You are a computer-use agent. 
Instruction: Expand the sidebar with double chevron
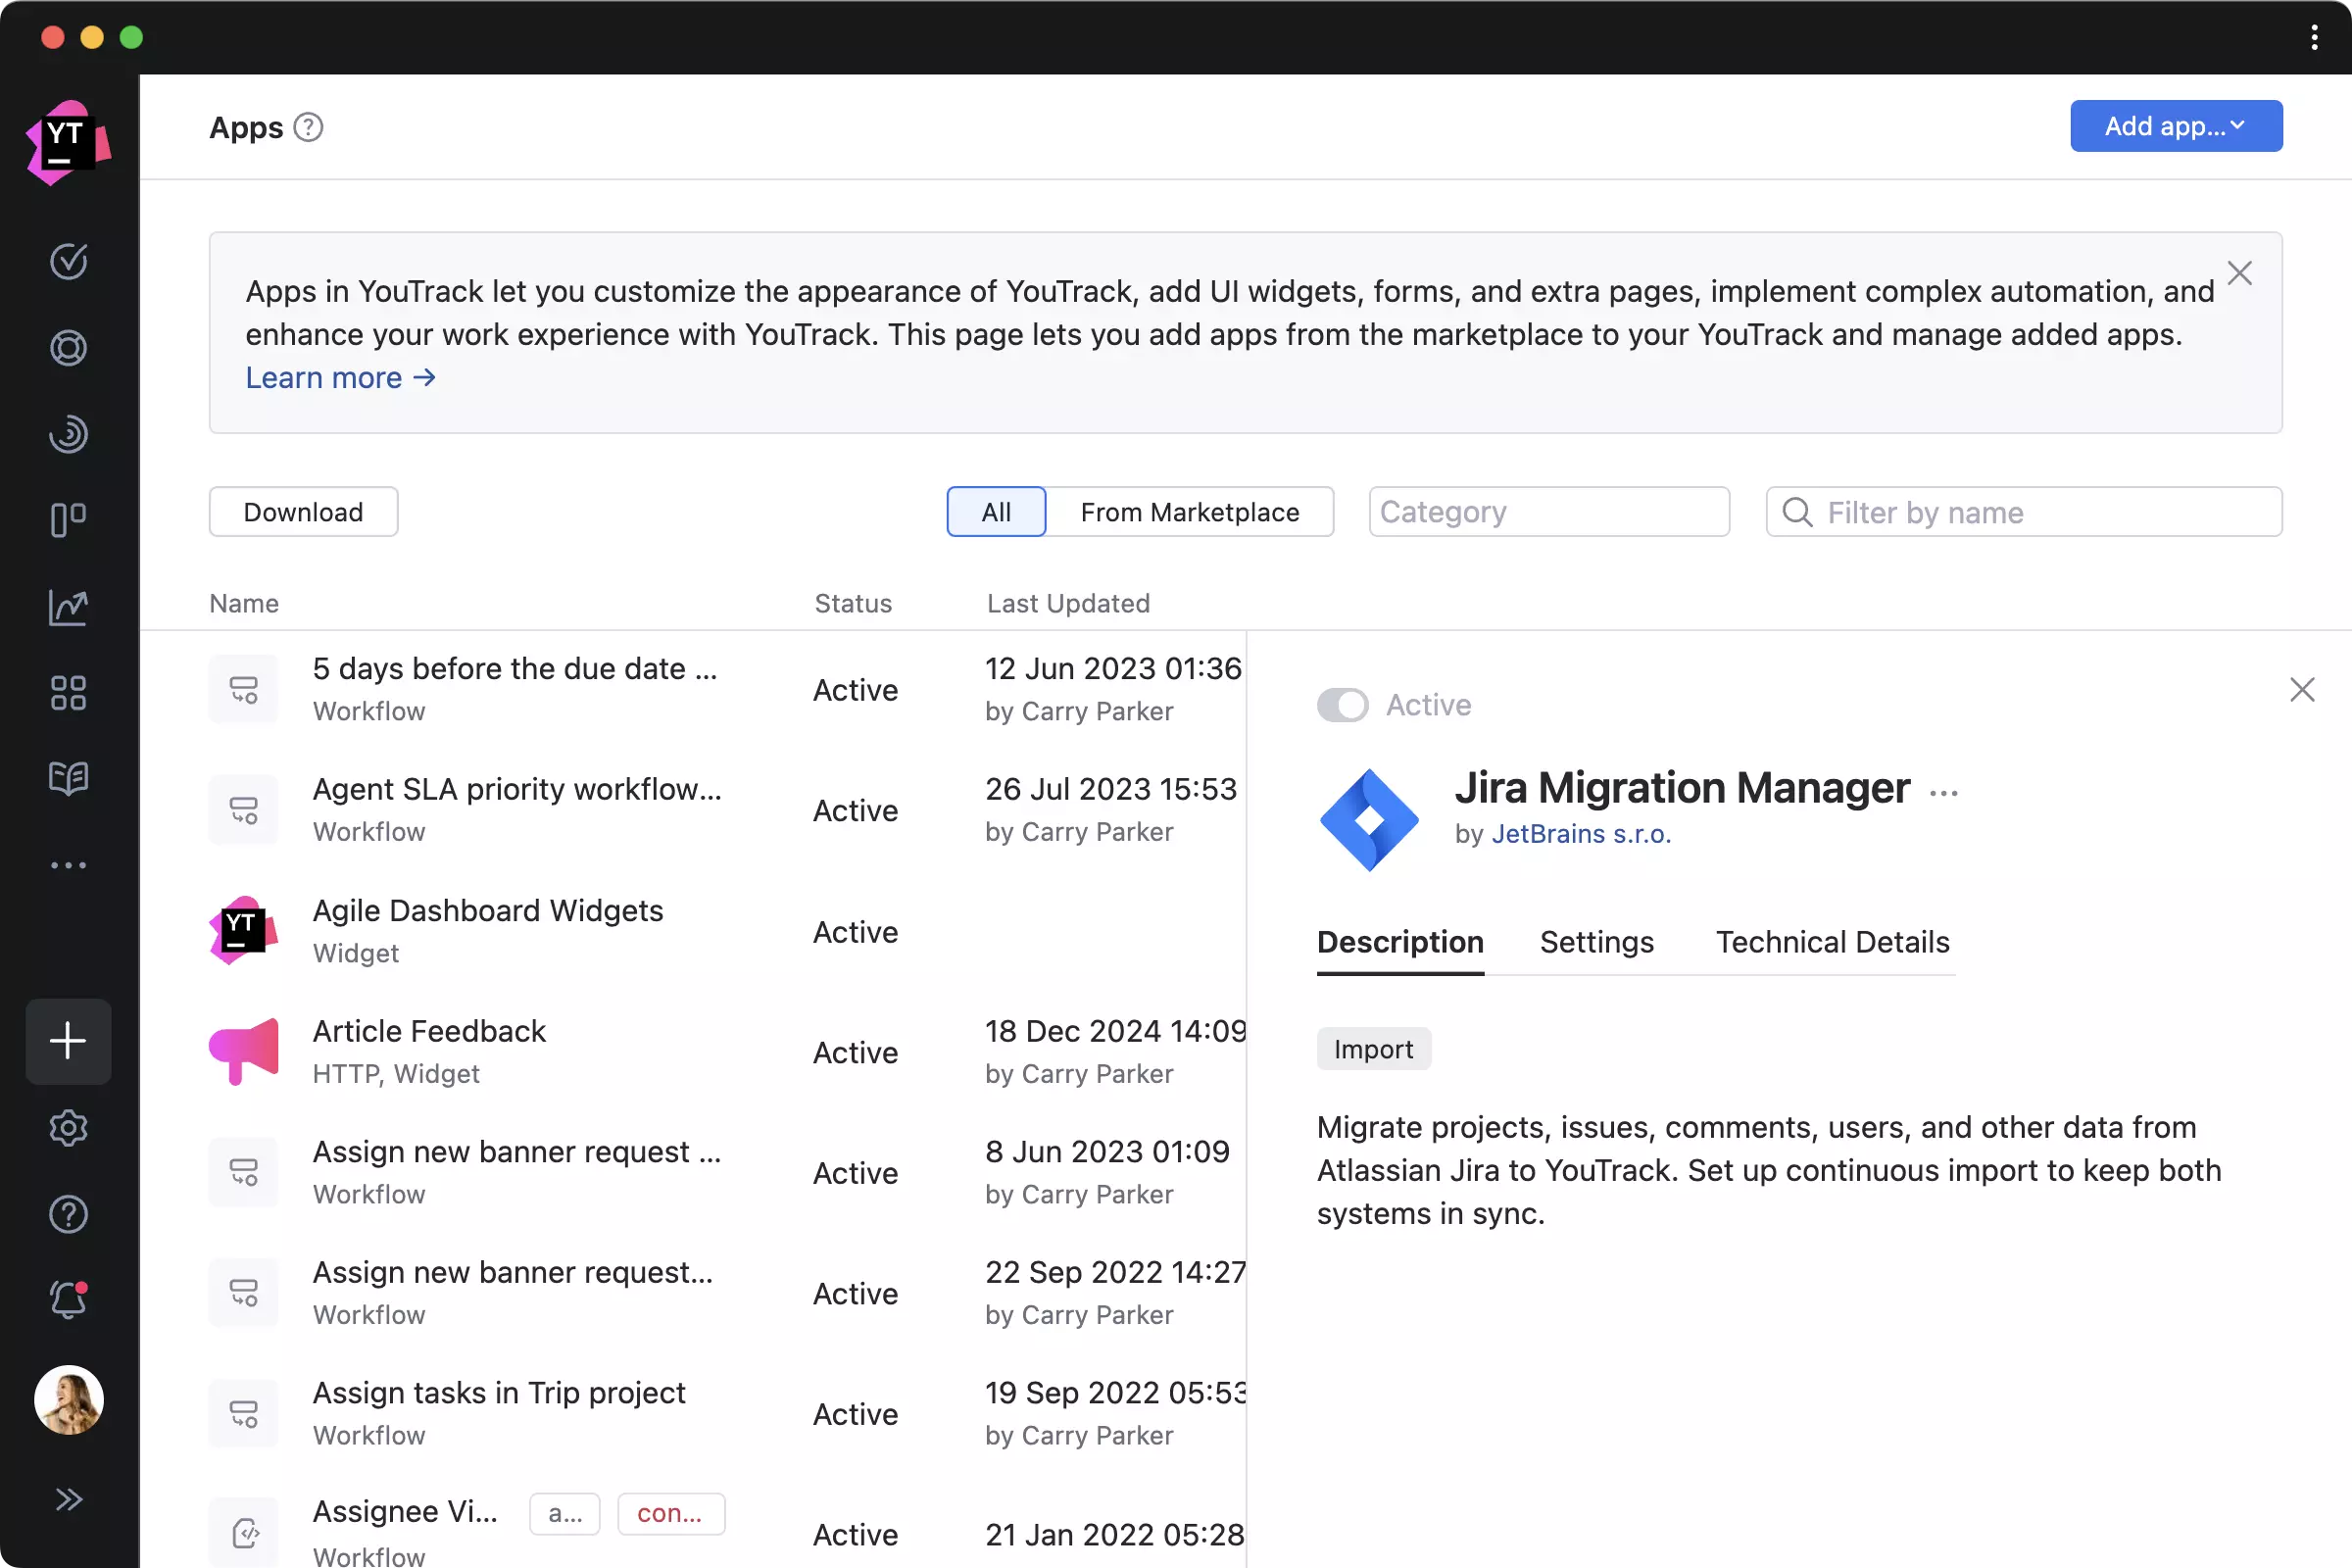pos(68,1498)
